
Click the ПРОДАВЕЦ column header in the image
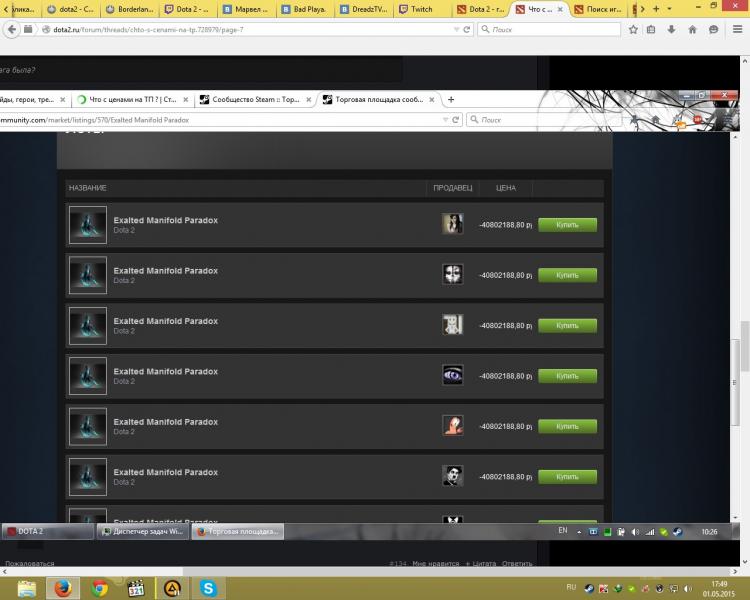tap(452, 188)
